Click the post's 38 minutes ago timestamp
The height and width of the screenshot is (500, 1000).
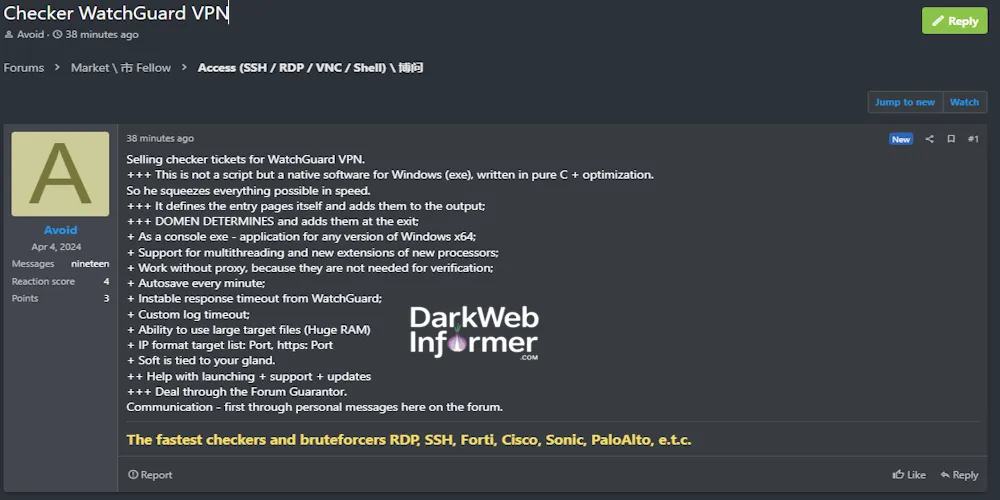160,139
